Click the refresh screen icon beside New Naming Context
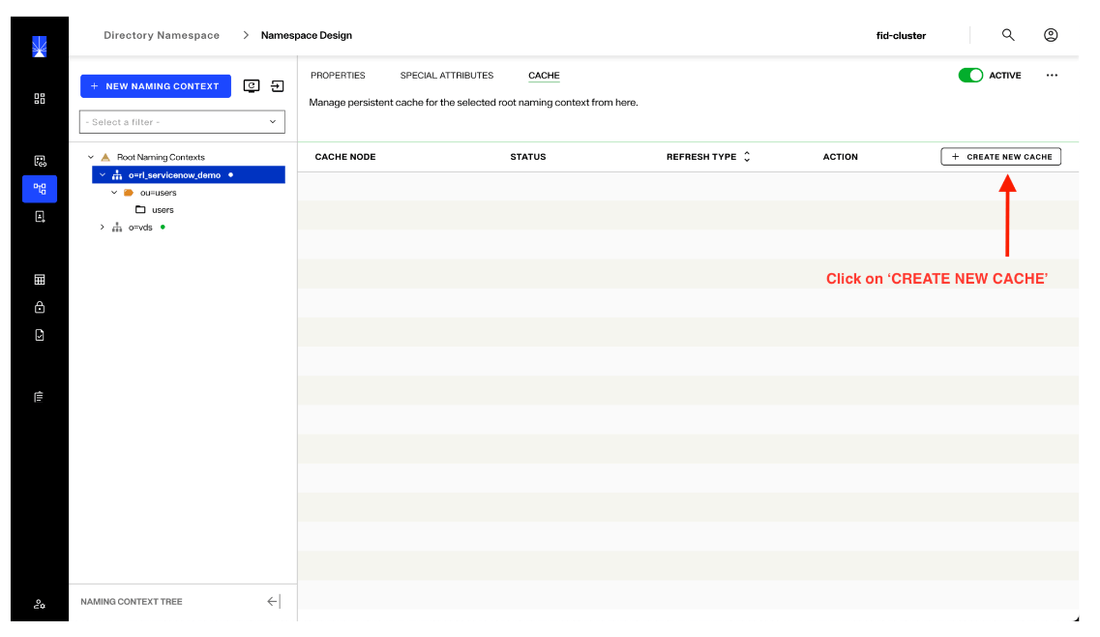This screenshot has height=637, width=1100. click(251, 86)
